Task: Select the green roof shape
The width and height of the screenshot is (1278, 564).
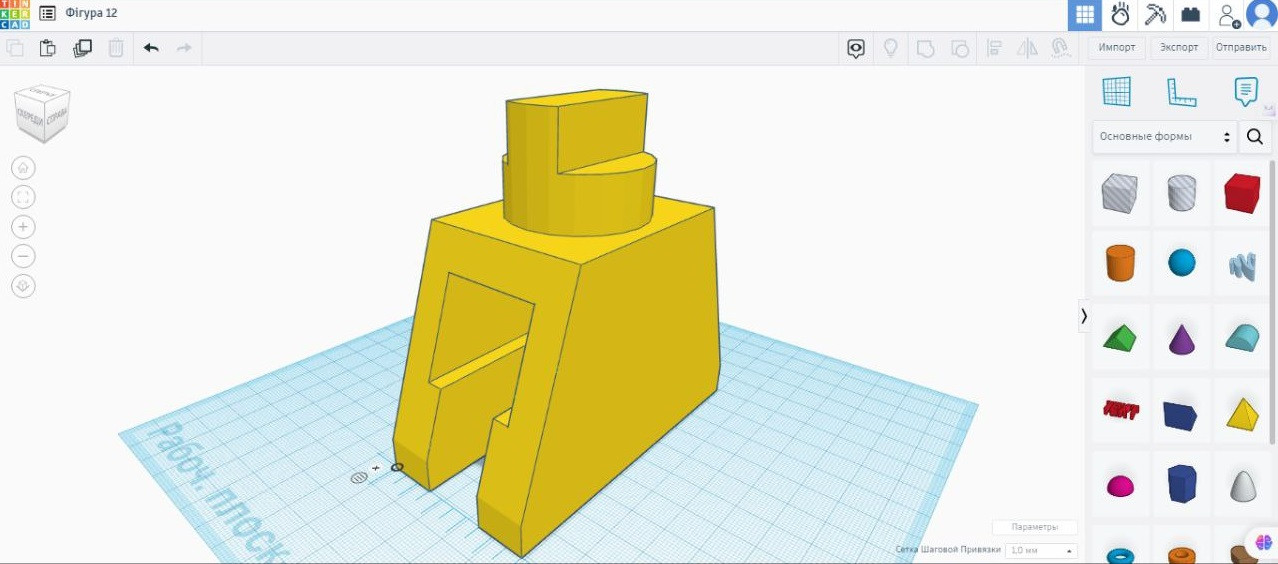Action: point(1120,338)
